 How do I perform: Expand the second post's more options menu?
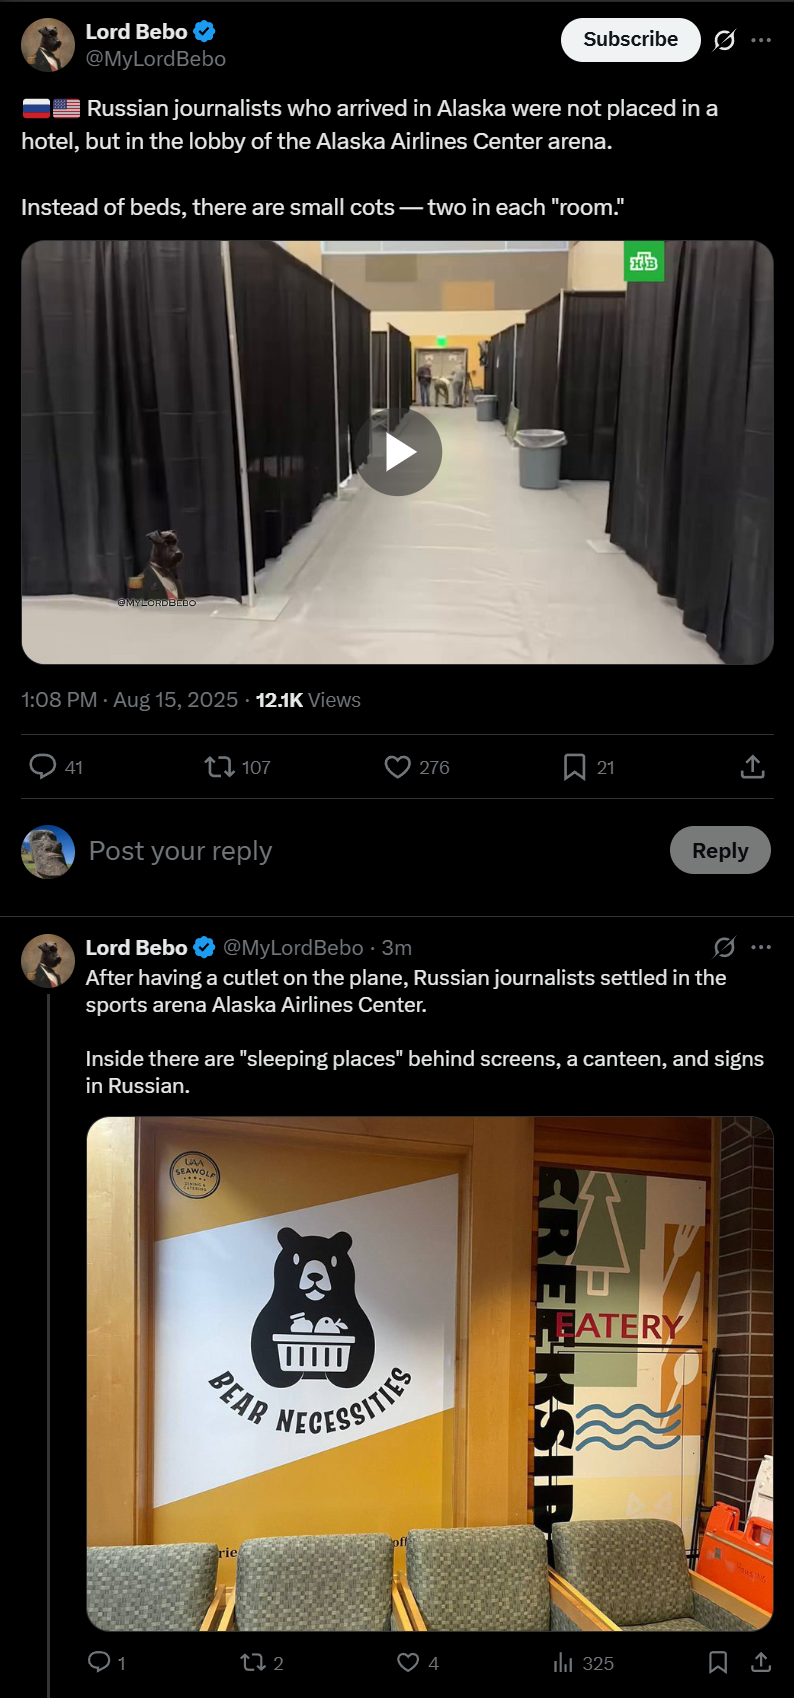761,947
